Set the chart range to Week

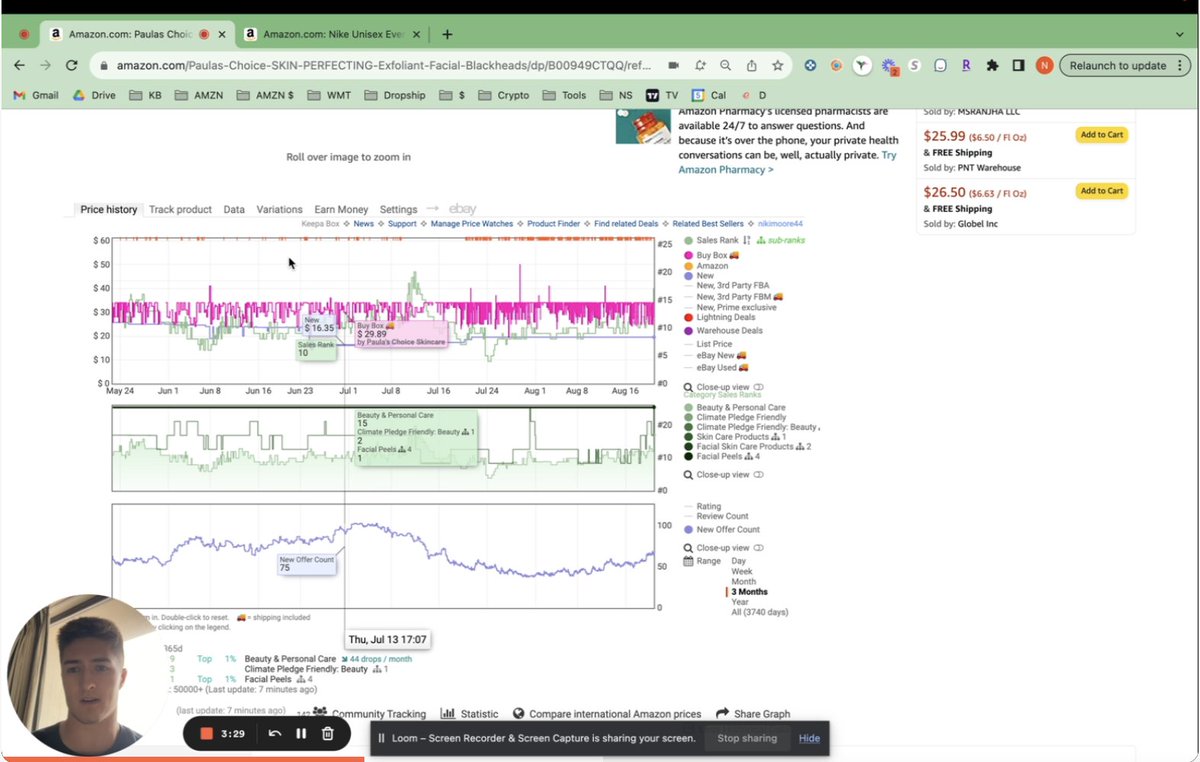(x=742, y=571)
